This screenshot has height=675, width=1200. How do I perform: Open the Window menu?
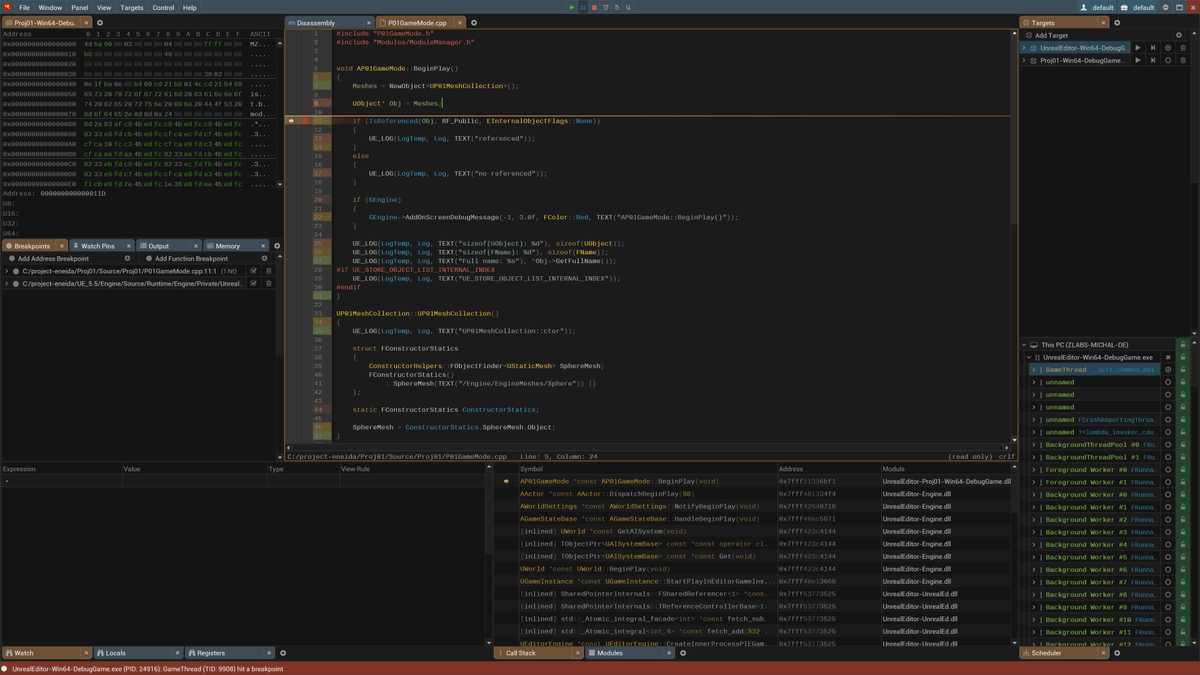(50, 7)
